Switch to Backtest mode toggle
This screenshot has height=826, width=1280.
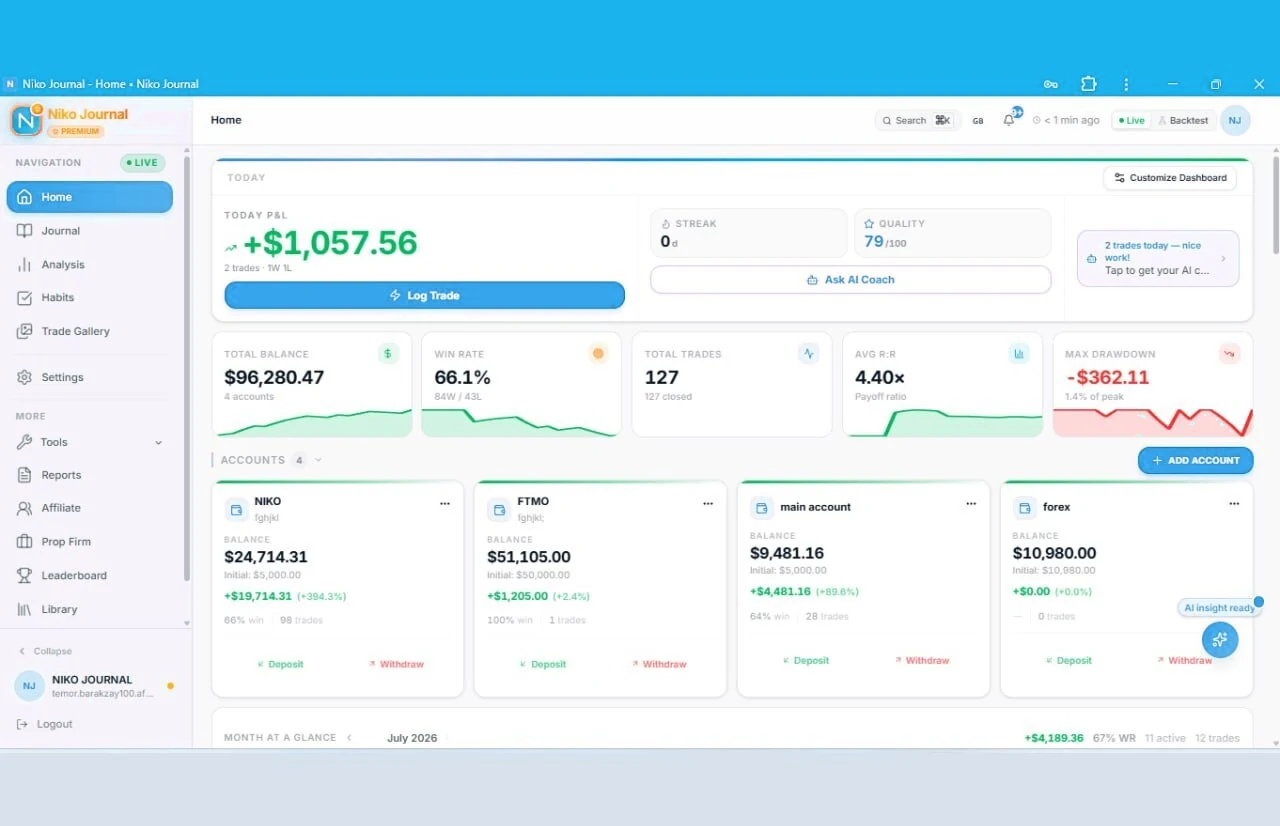[1183, 120]
